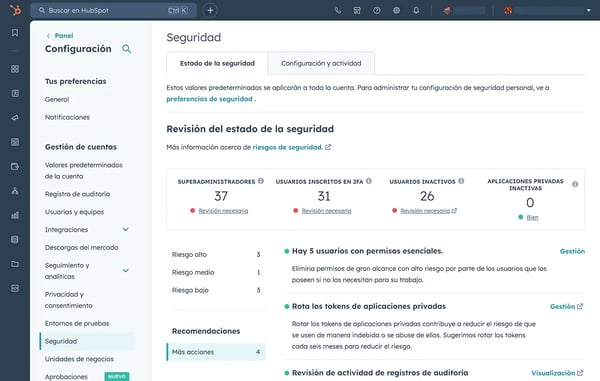Open the account dropdown arrow top right

tap(589, 10)
